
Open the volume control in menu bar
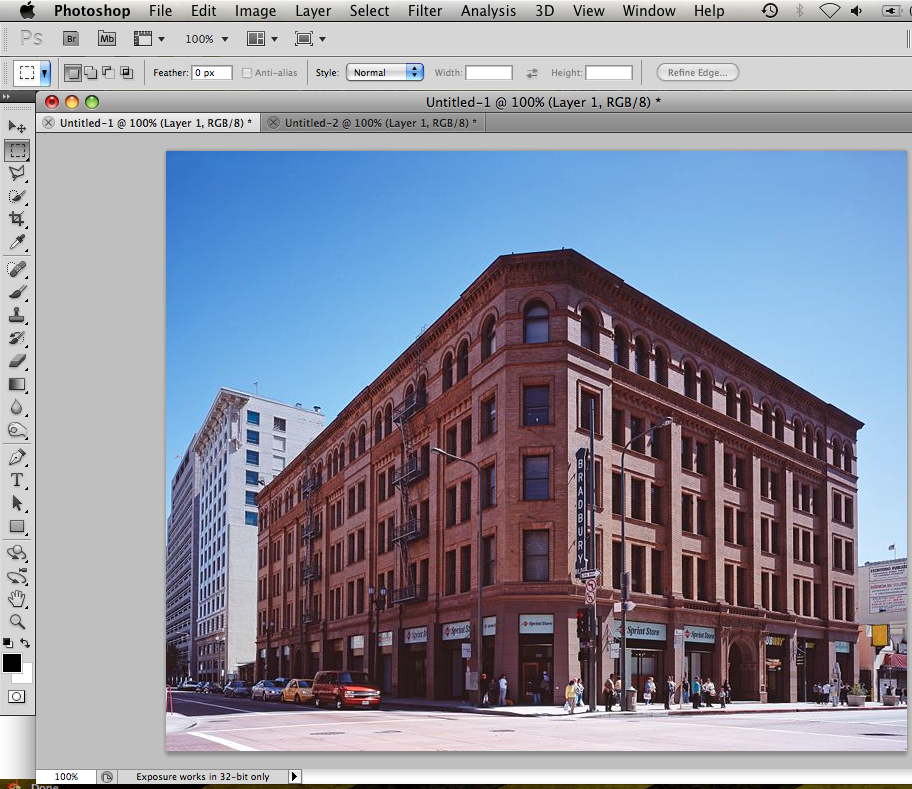856,10
